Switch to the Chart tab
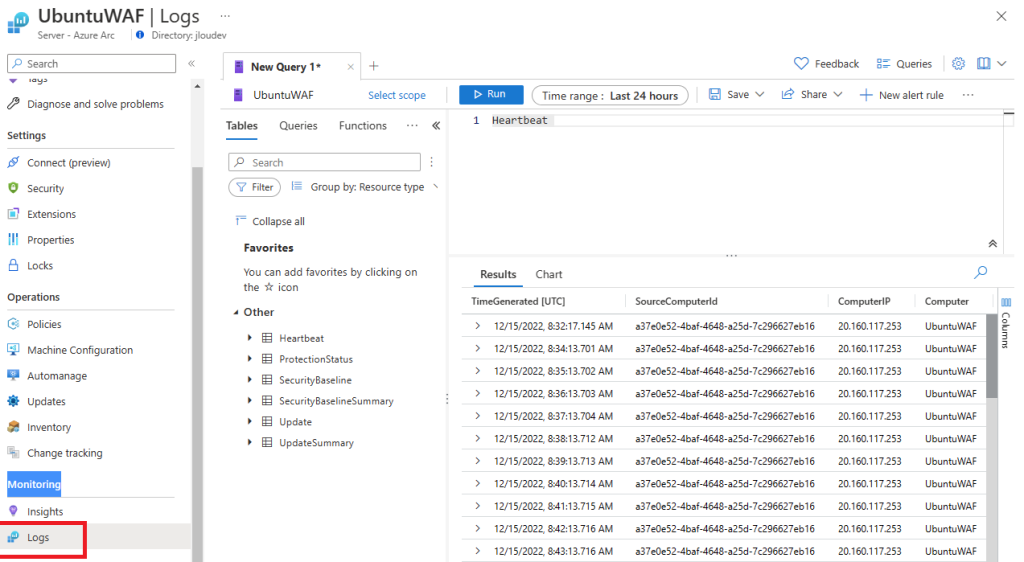1024x562 pixels. 549,275
